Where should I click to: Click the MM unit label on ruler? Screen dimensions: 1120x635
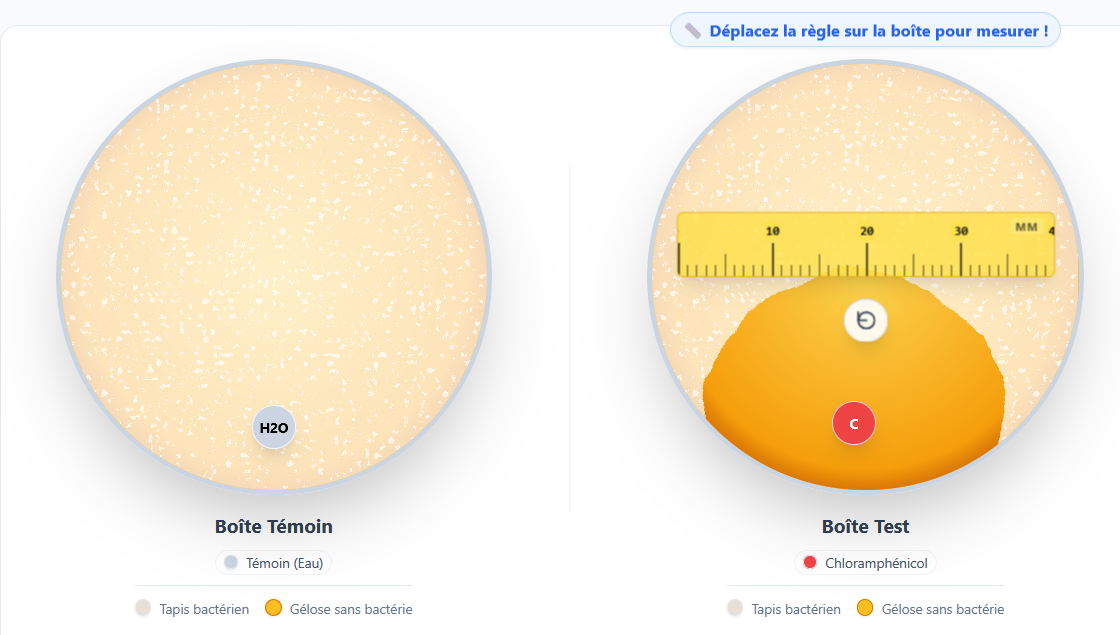pos(1026,227)
